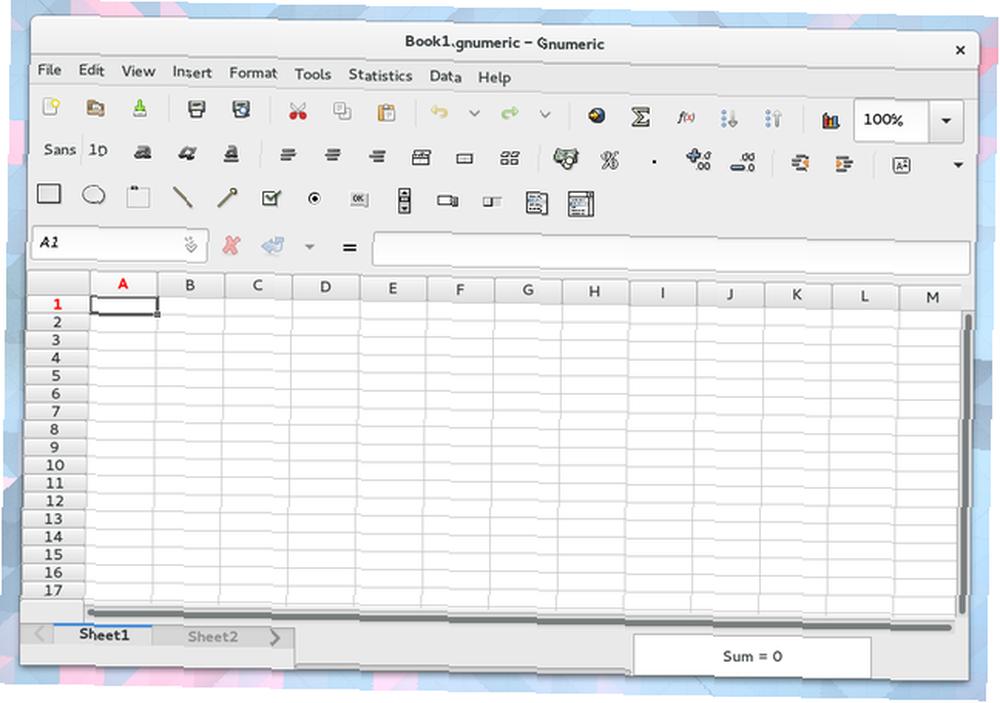Select the frame object tool

tap(138, 196)
